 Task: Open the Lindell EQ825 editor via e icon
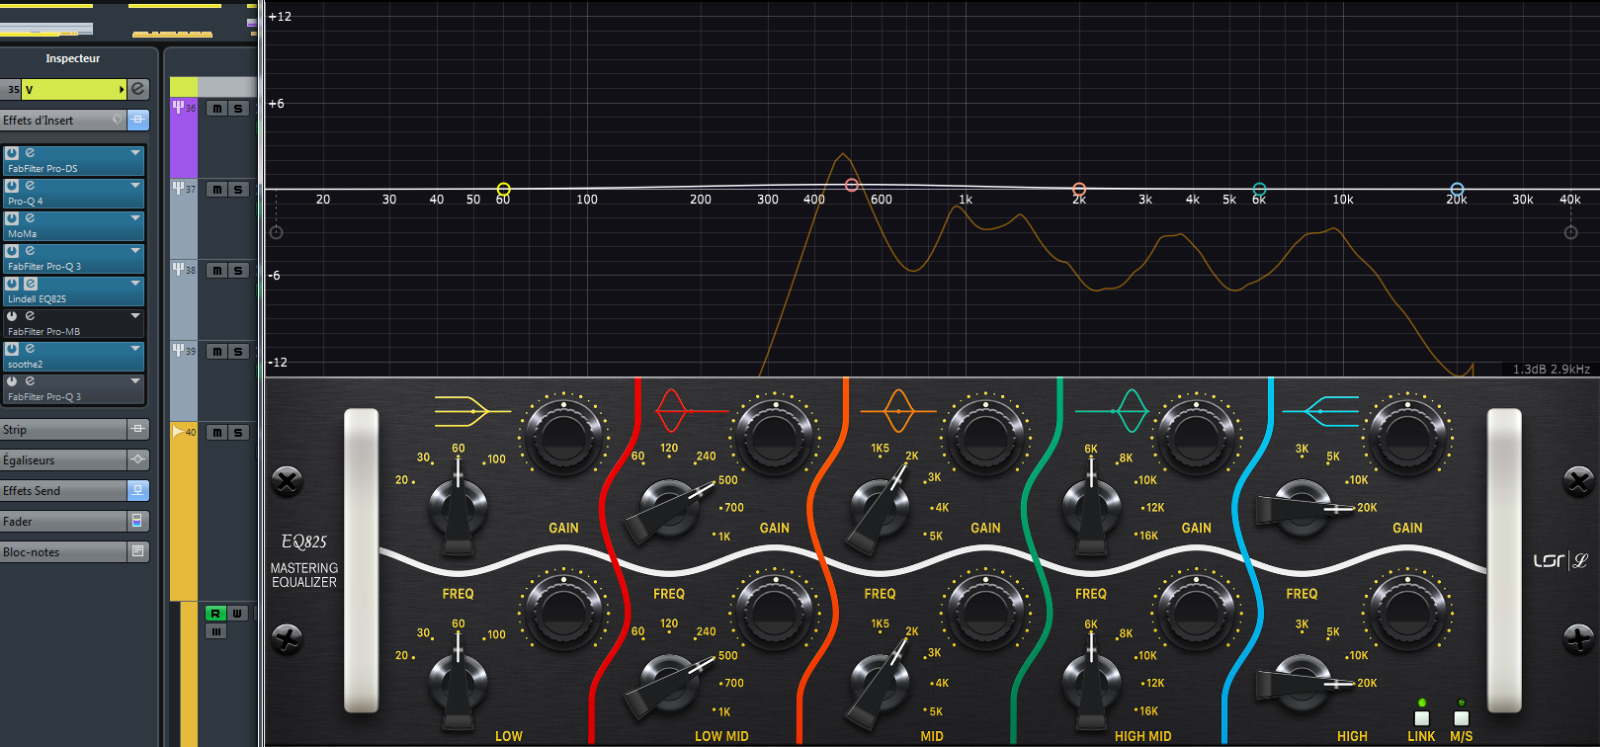click(x=30, y=284)
